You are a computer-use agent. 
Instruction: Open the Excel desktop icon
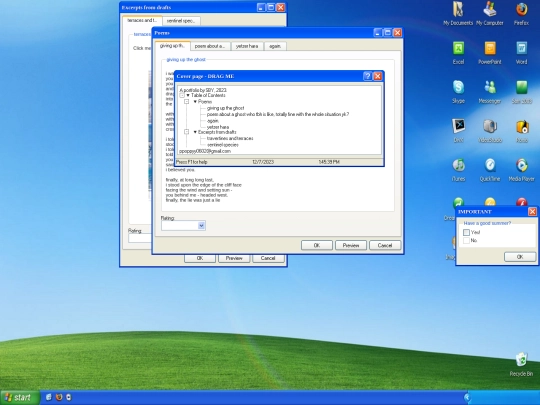pyautogui.click(x=458, y=53)
